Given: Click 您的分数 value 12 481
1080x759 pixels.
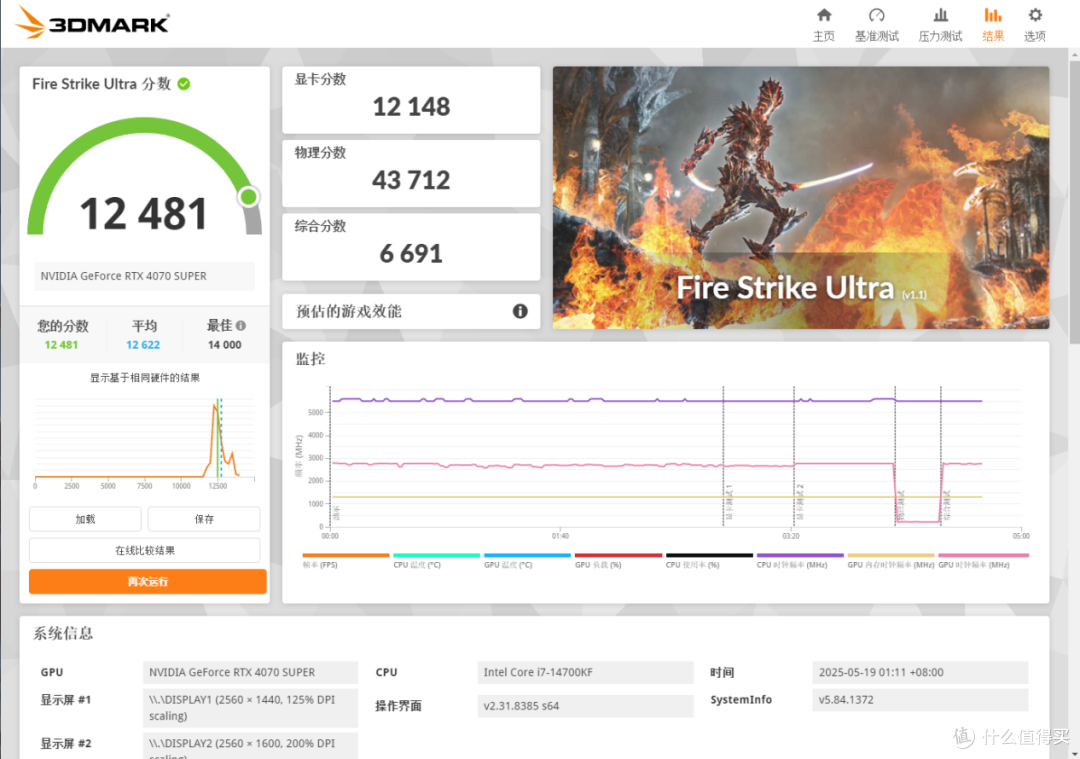Looking at the screenshot, I should (x=61, y=345).
